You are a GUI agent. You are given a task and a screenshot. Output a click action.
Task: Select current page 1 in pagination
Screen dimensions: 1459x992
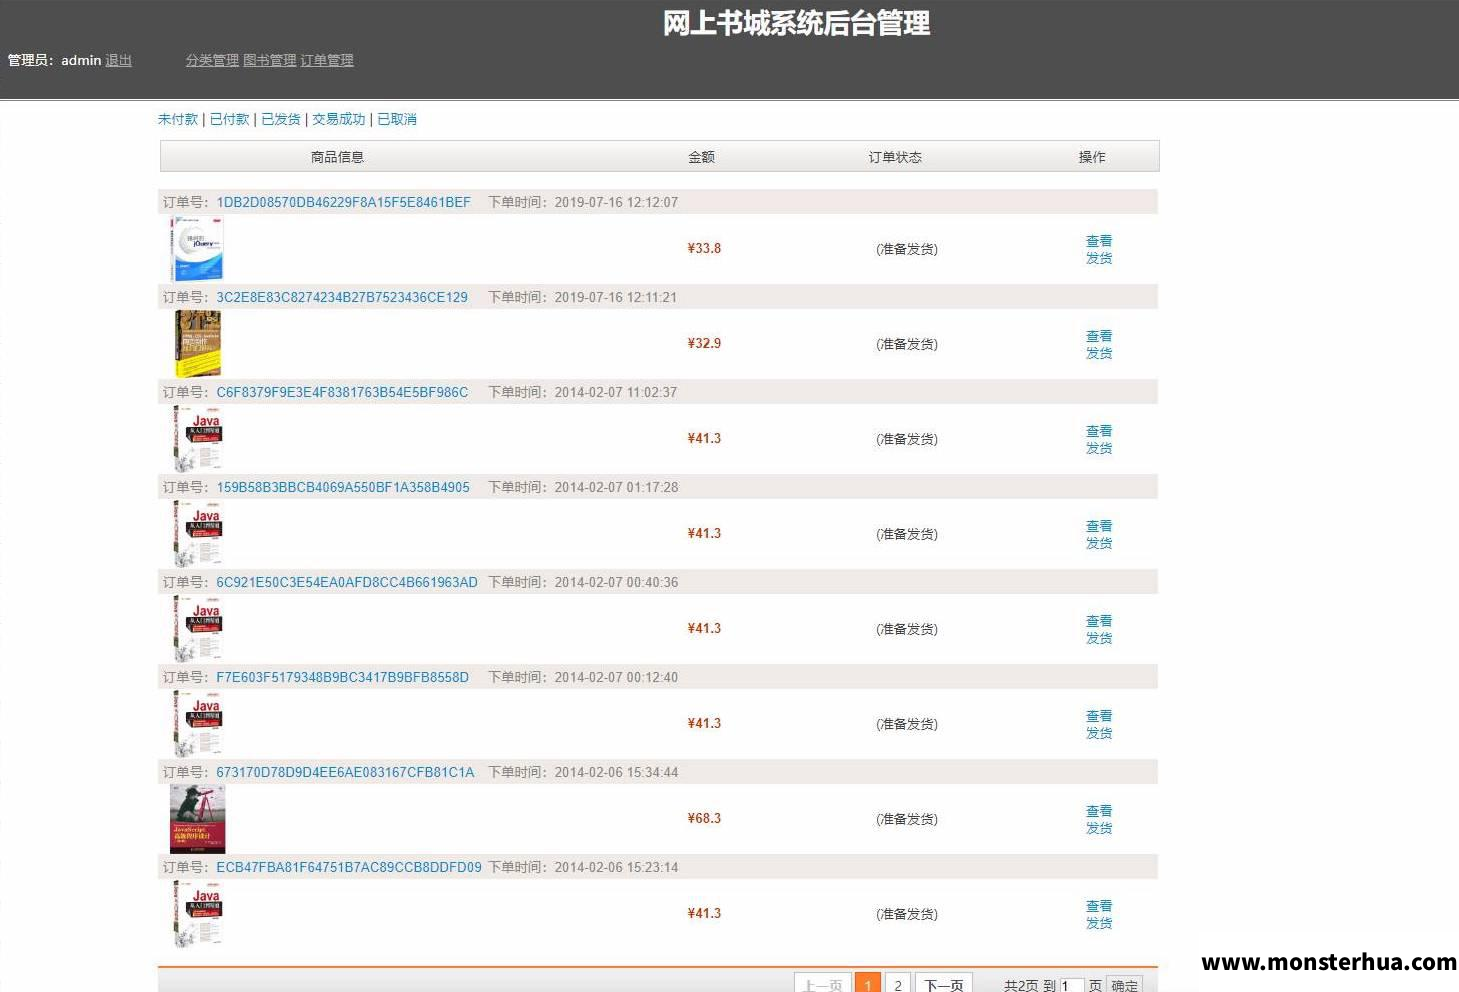point(868,984)
